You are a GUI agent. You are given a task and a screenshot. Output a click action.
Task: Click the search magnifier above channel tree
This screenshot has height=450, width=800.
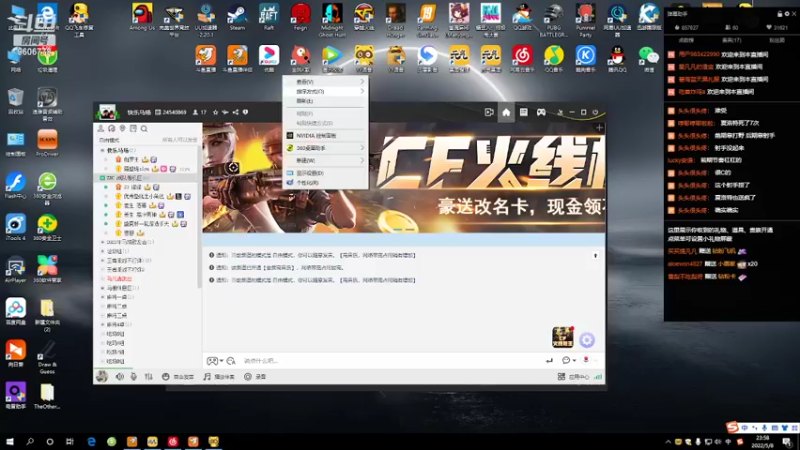point(144,129)
